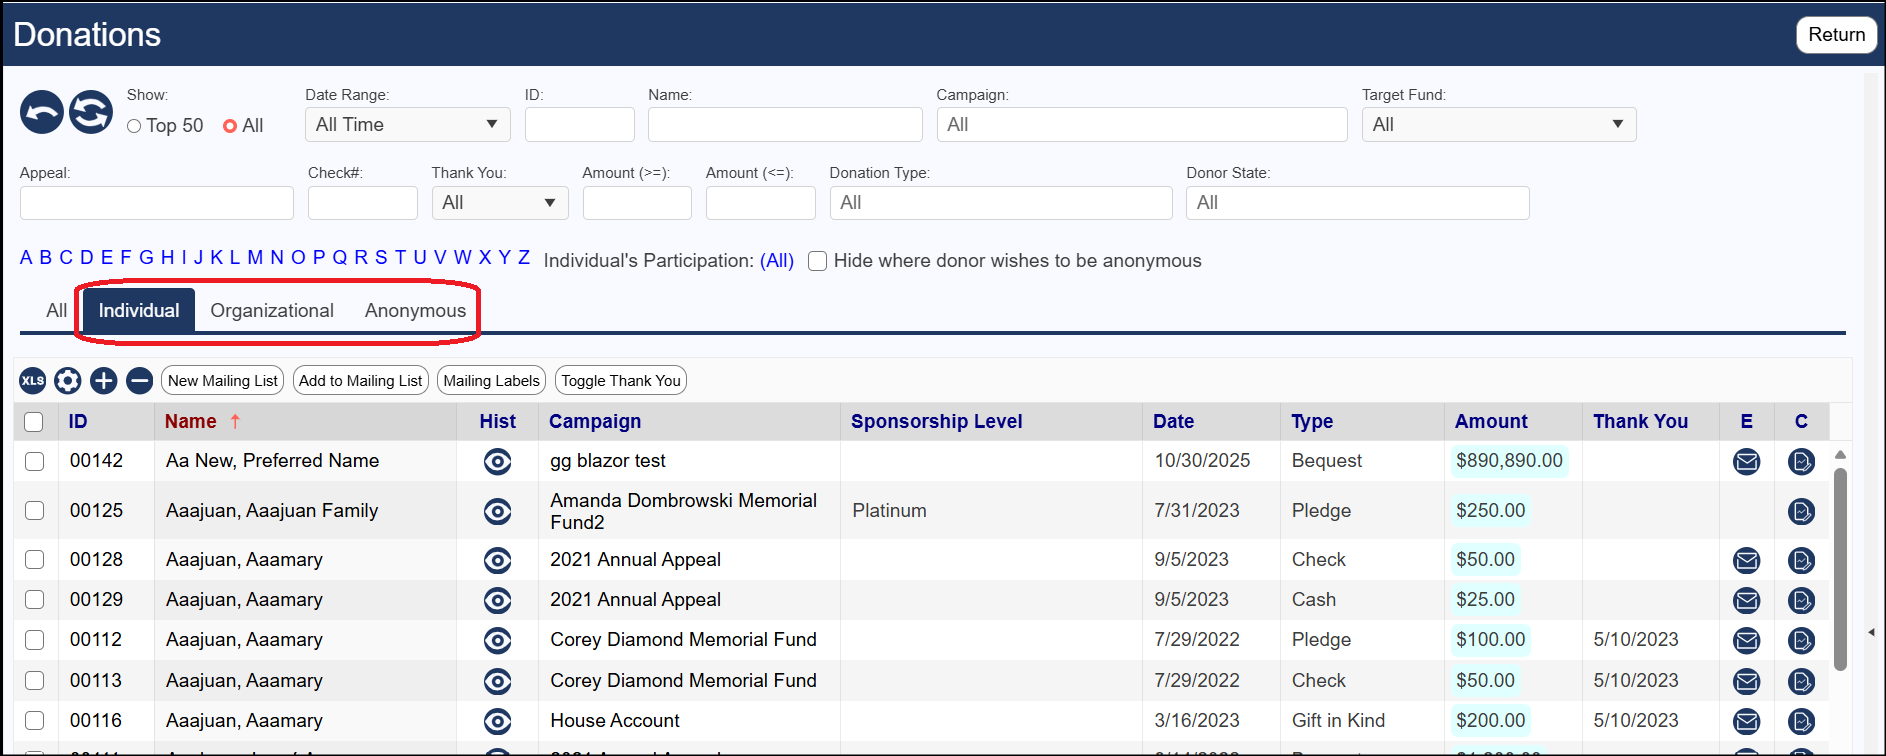Image resolution: width=1886 pixels, height=756 pixels.
Task: Open document icon for donation 00116
Action: [1801, 721]
